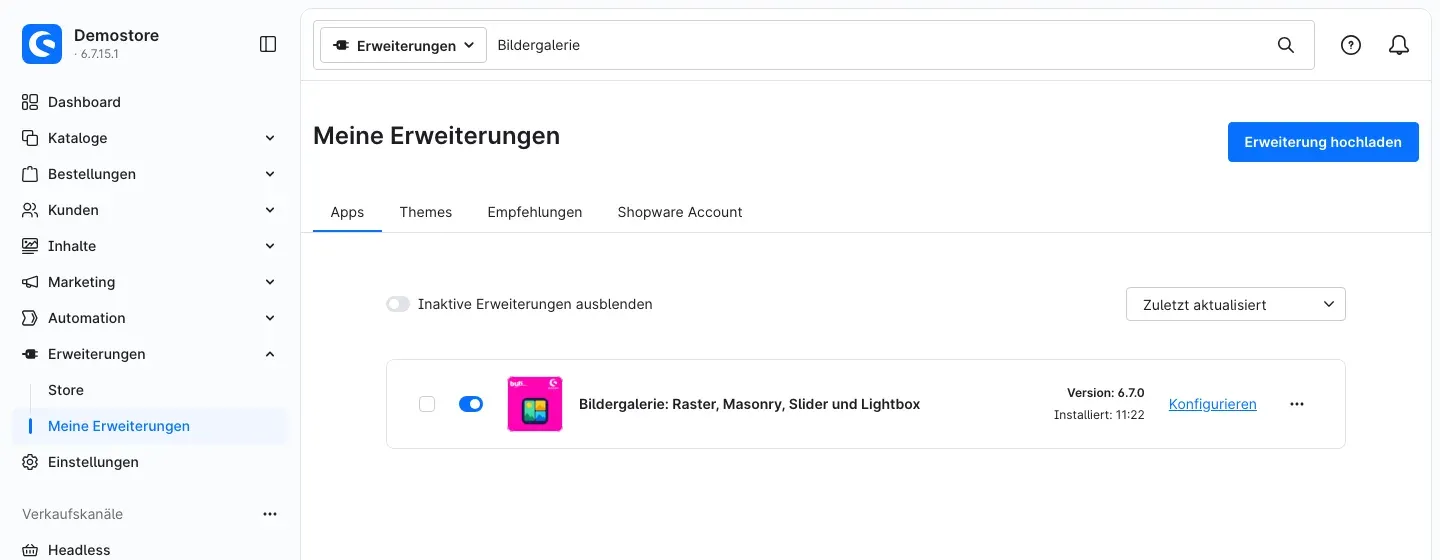The height and width of the screenshot is (560, 1440).
Task: Expand Automation menu chevron
Action: click(x=270, y=318)
